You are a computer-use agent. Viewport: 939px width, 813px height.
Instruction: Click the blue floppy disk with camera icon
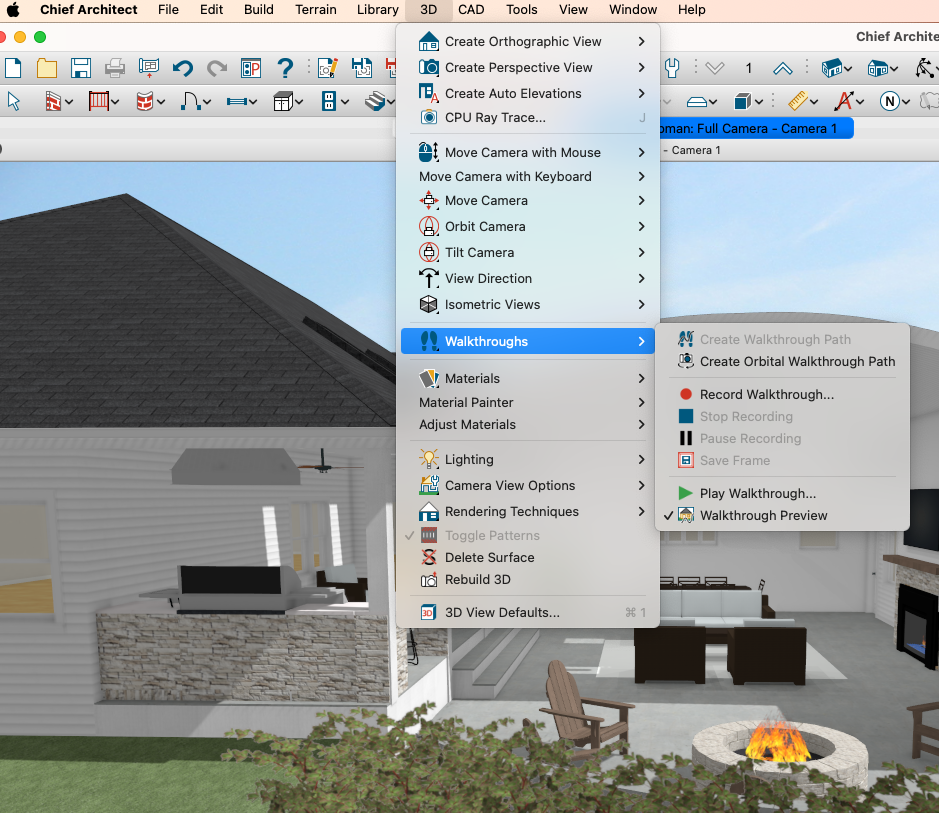[362, 68]
